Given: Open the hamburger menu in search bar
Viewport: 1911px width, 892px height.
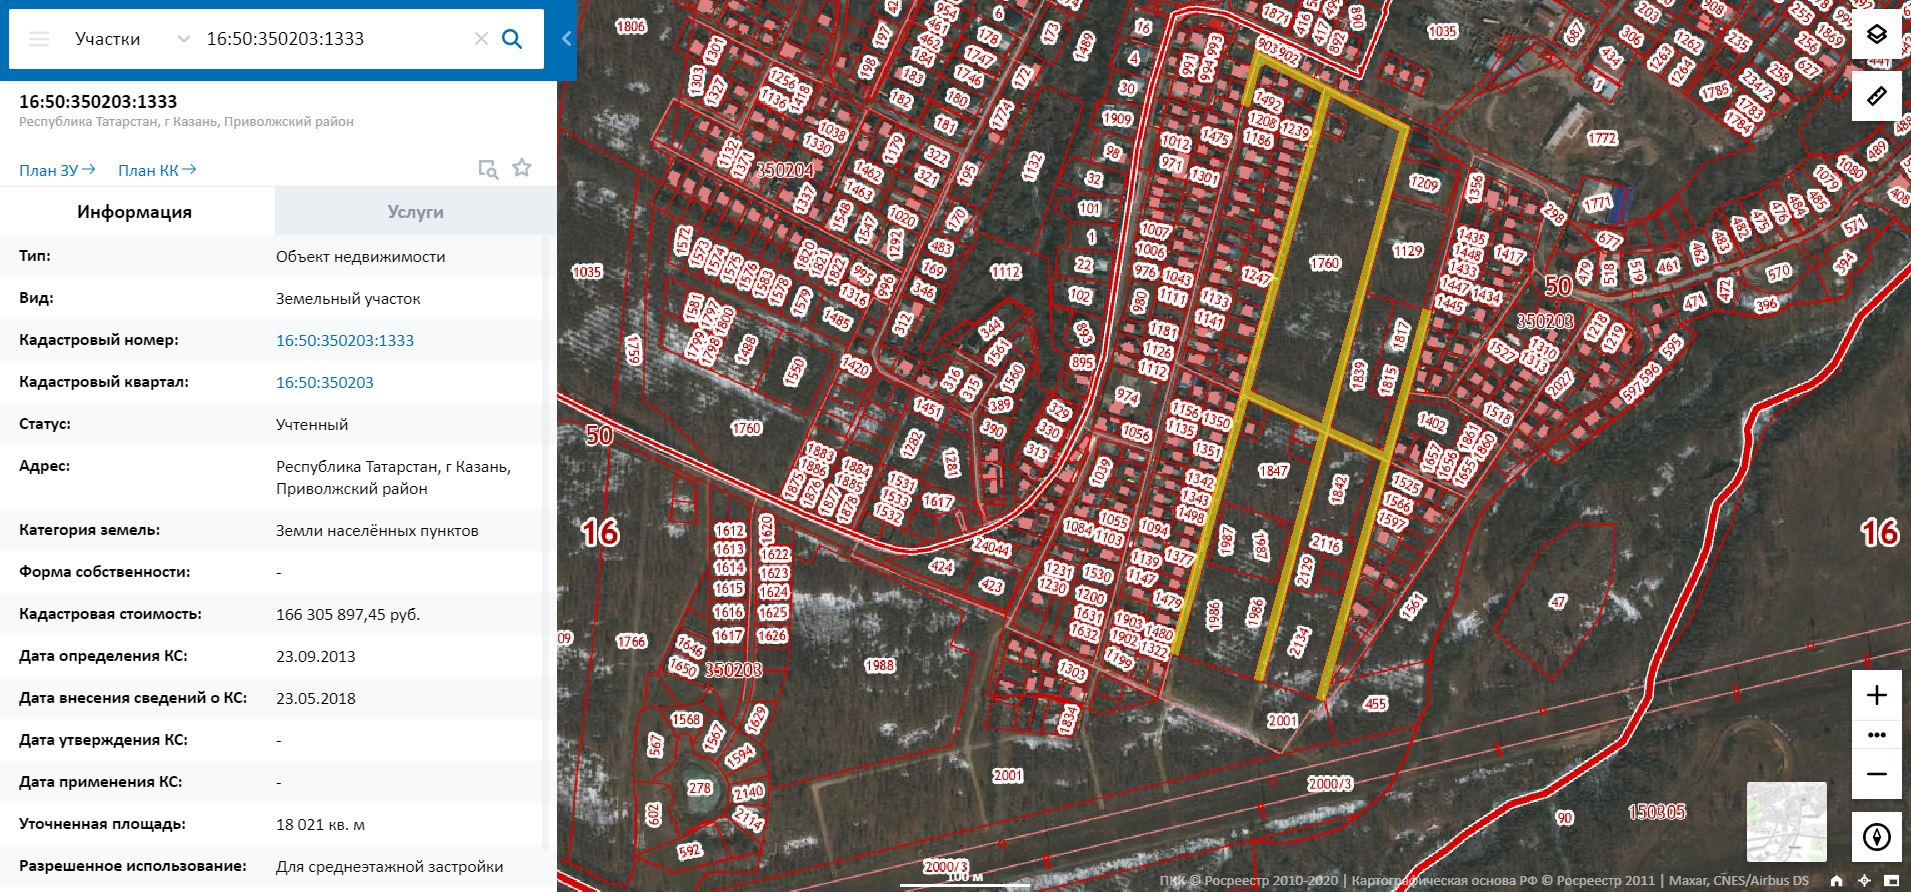Looking at the screenshot, I should click(39, 39).
